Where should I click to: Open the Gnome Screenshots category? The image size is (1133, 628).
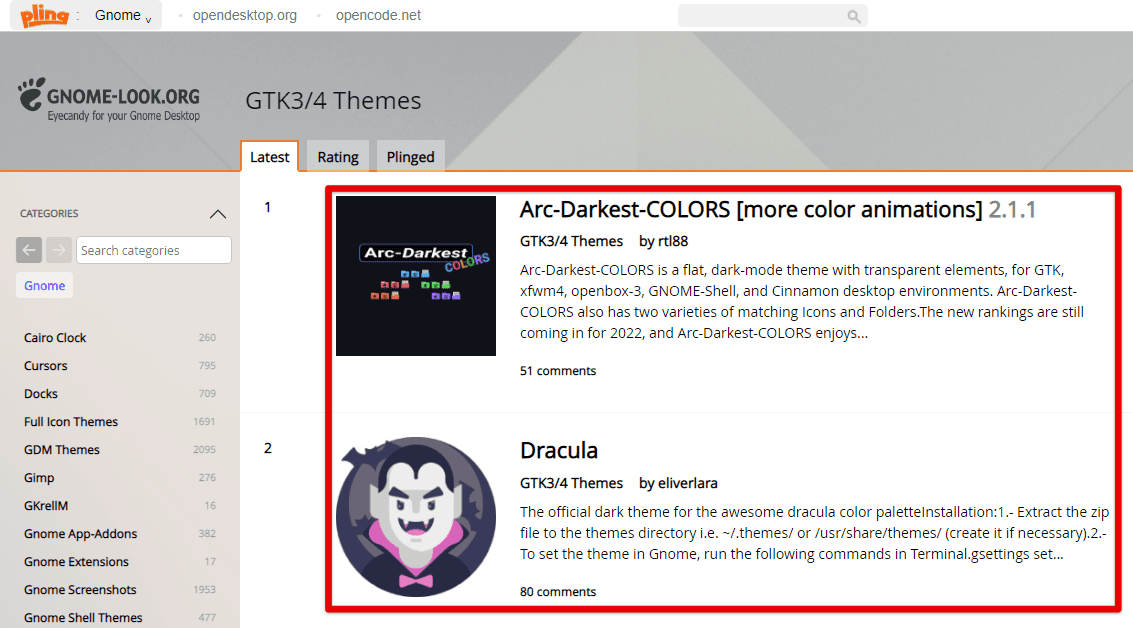pos(80,590)
